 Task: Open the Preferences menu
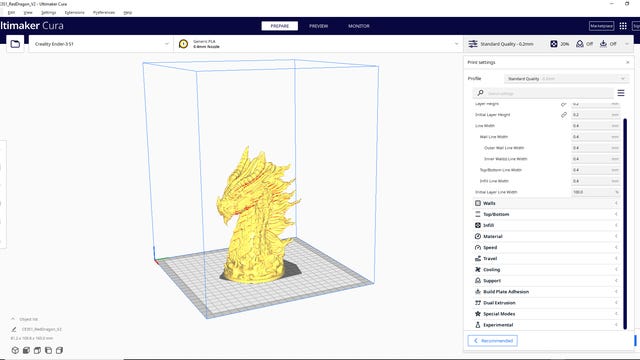[104, 13]
